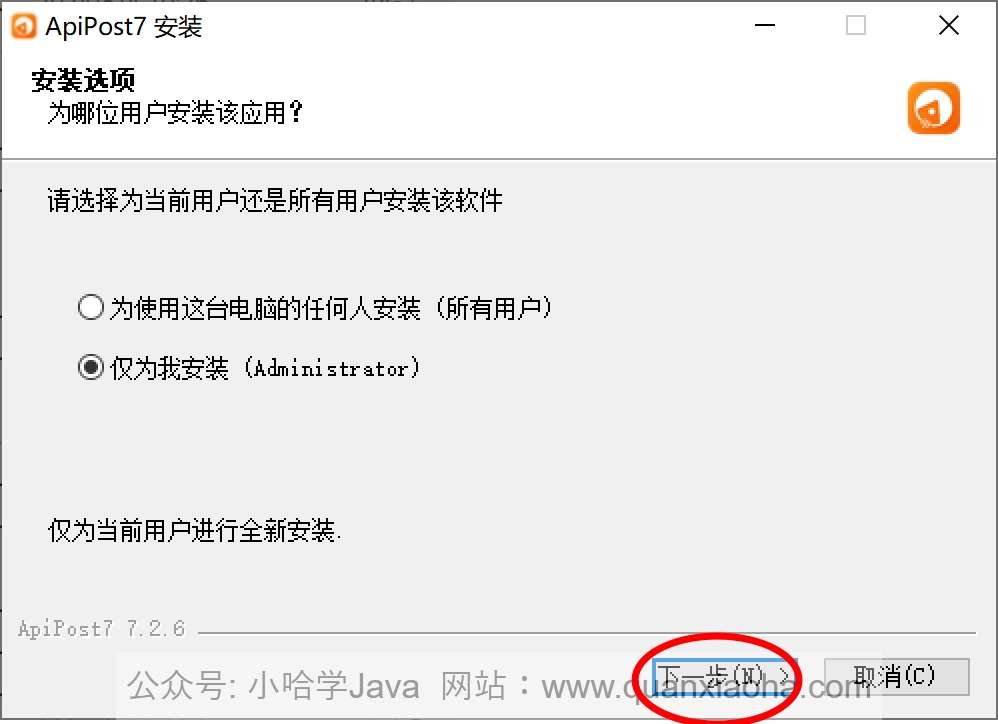Select the all users (所有用户) radio button
The width and height of the screenshot is (998, 724).
pos(91,307)
